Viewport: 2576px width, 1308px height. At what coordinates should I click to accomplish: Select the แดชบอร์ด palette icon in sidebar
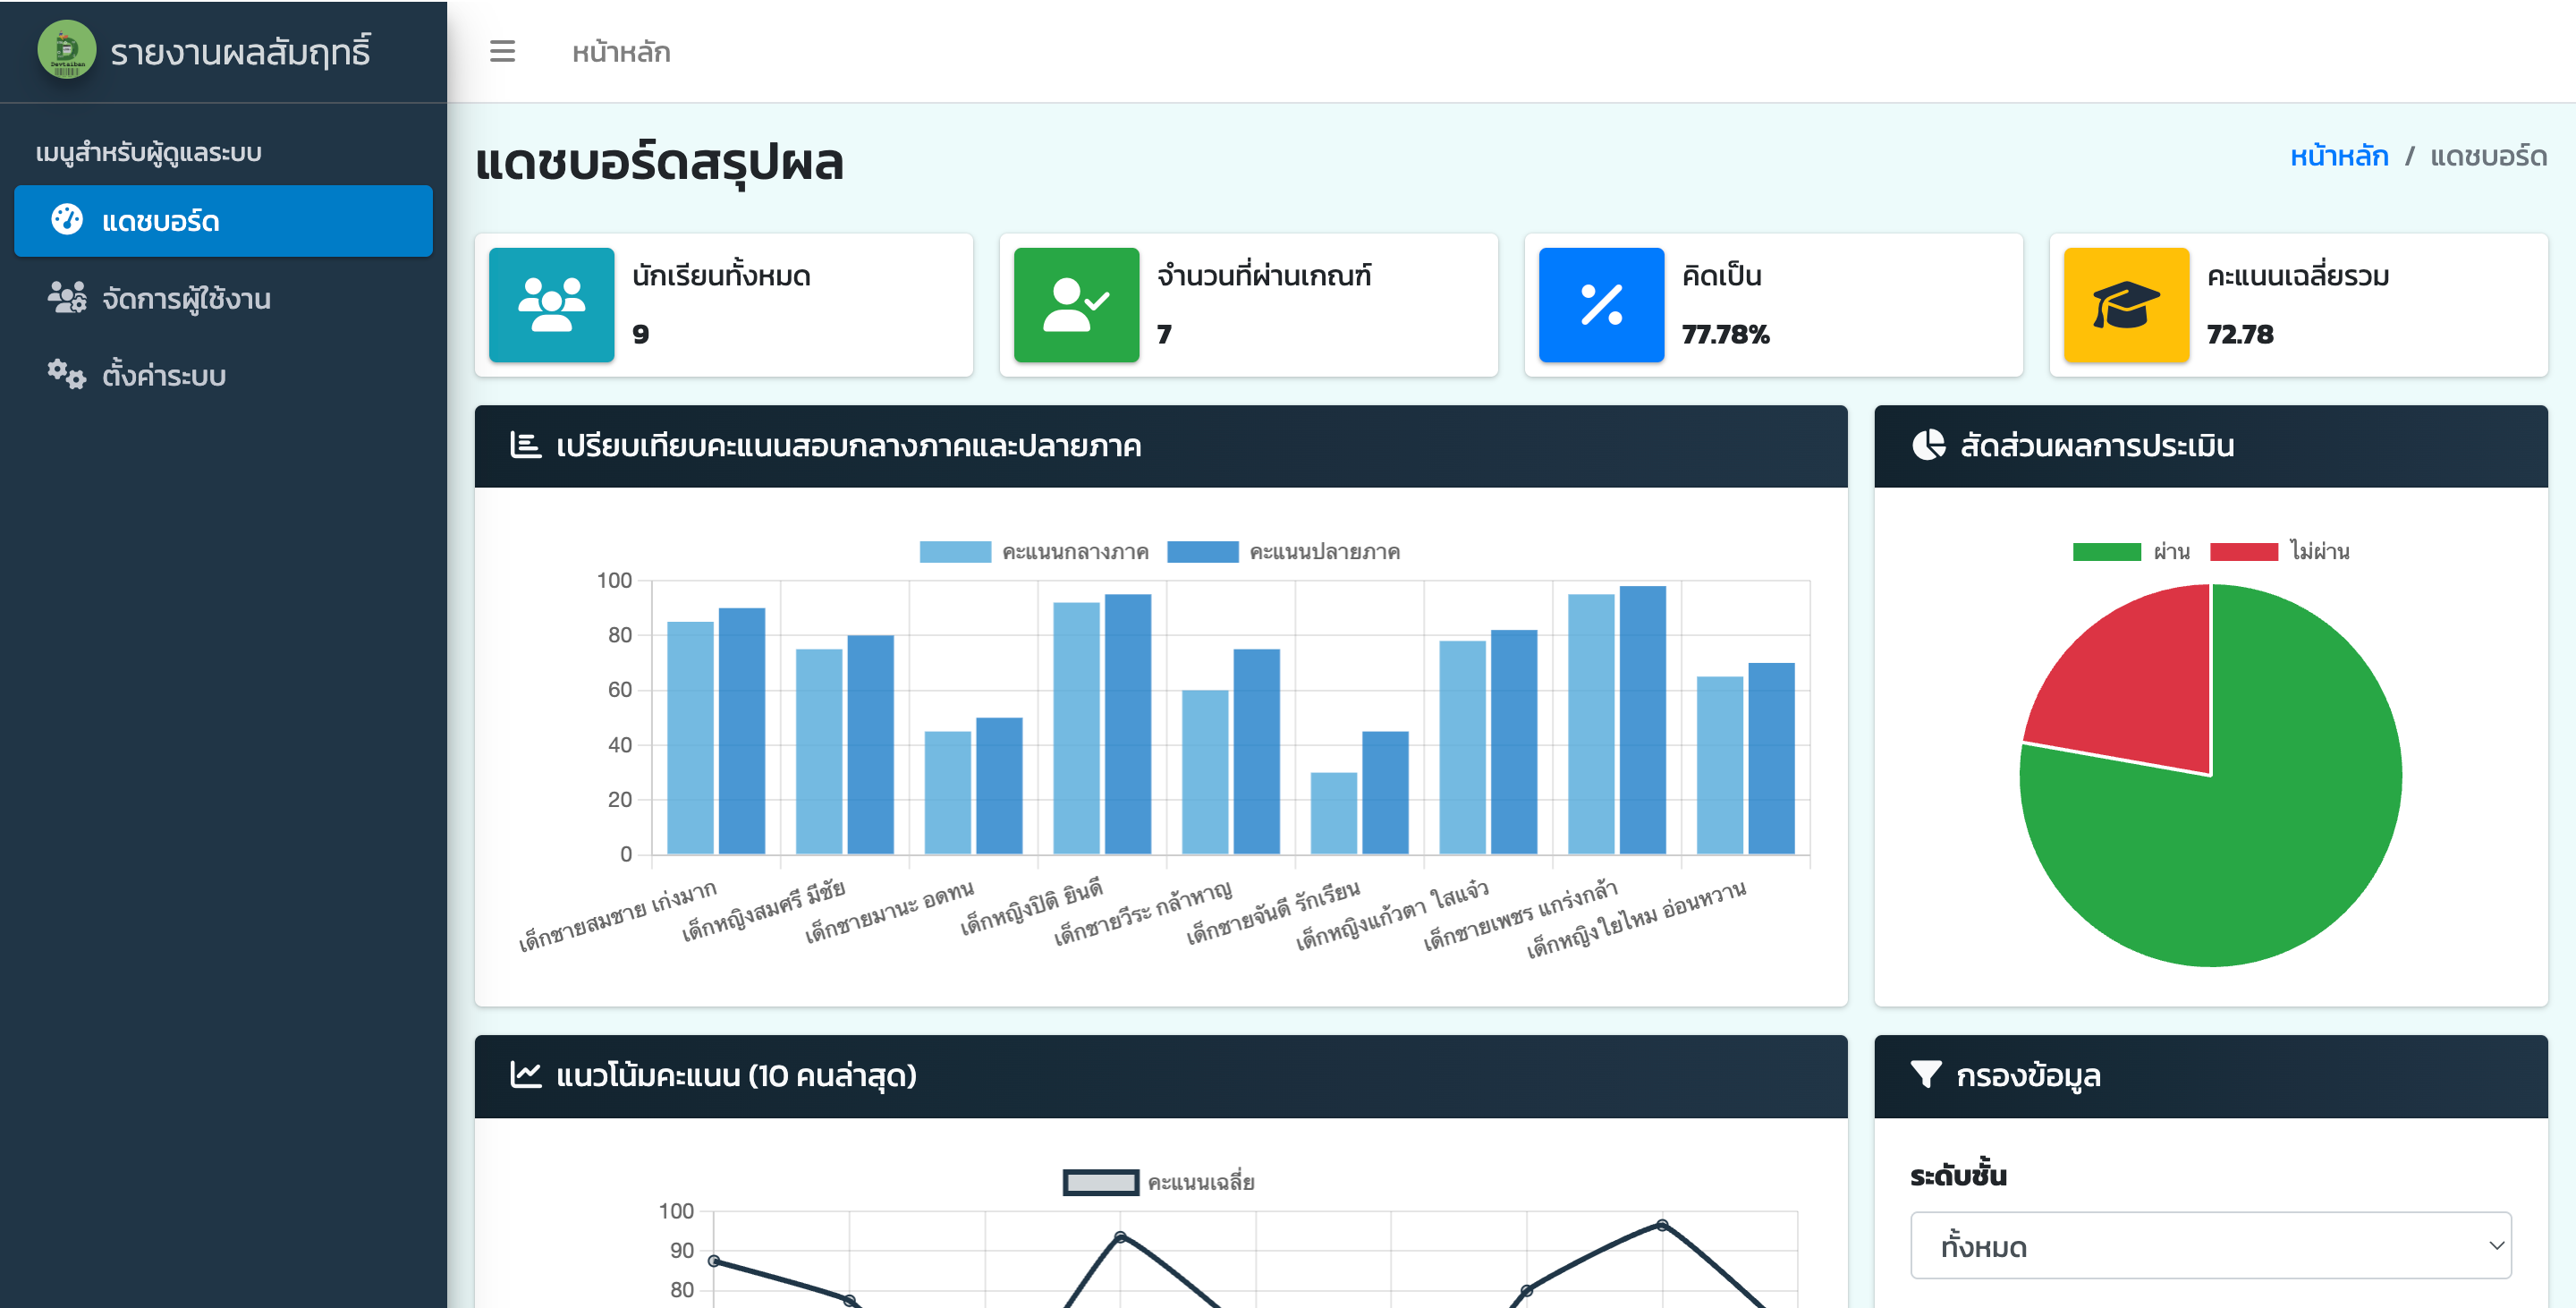tap(67, 220)
